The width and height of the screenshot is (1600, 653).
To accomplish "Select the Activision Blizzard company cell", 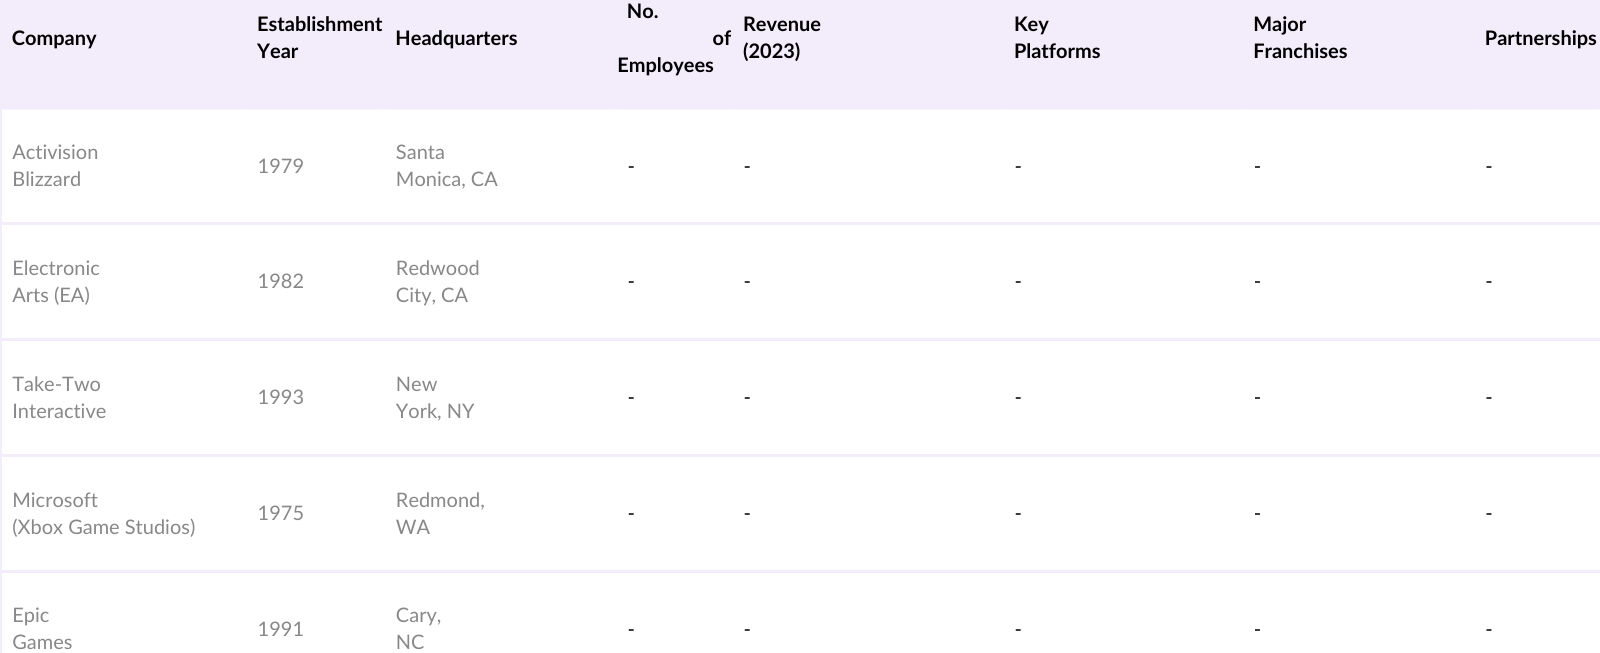I will pos(55,166).
